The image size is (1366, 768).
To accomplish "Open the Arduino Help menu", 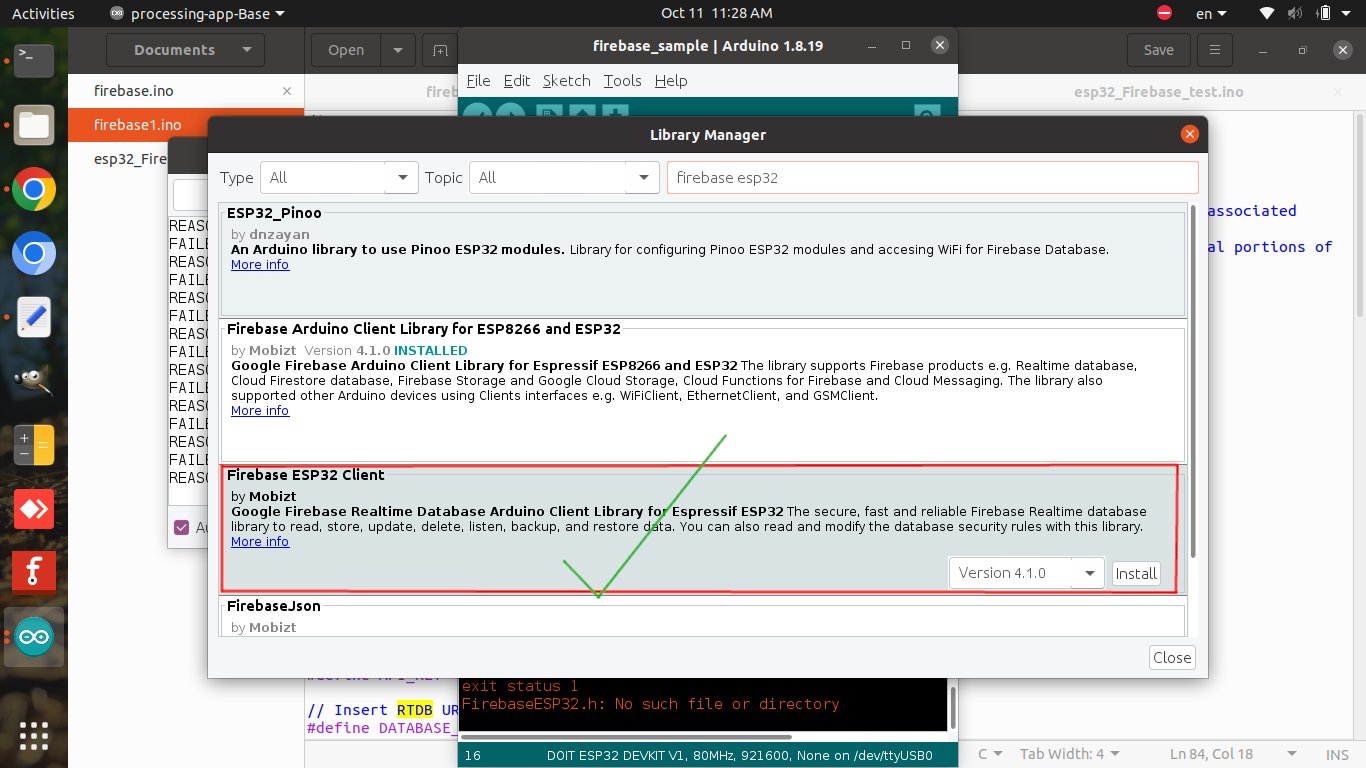I will 670,81.
